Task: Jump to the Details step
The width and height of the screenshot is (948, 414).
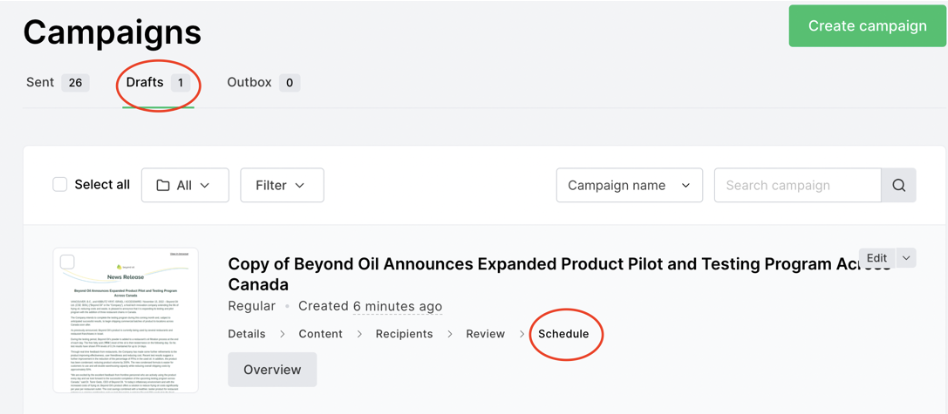Action: point(246,334)
